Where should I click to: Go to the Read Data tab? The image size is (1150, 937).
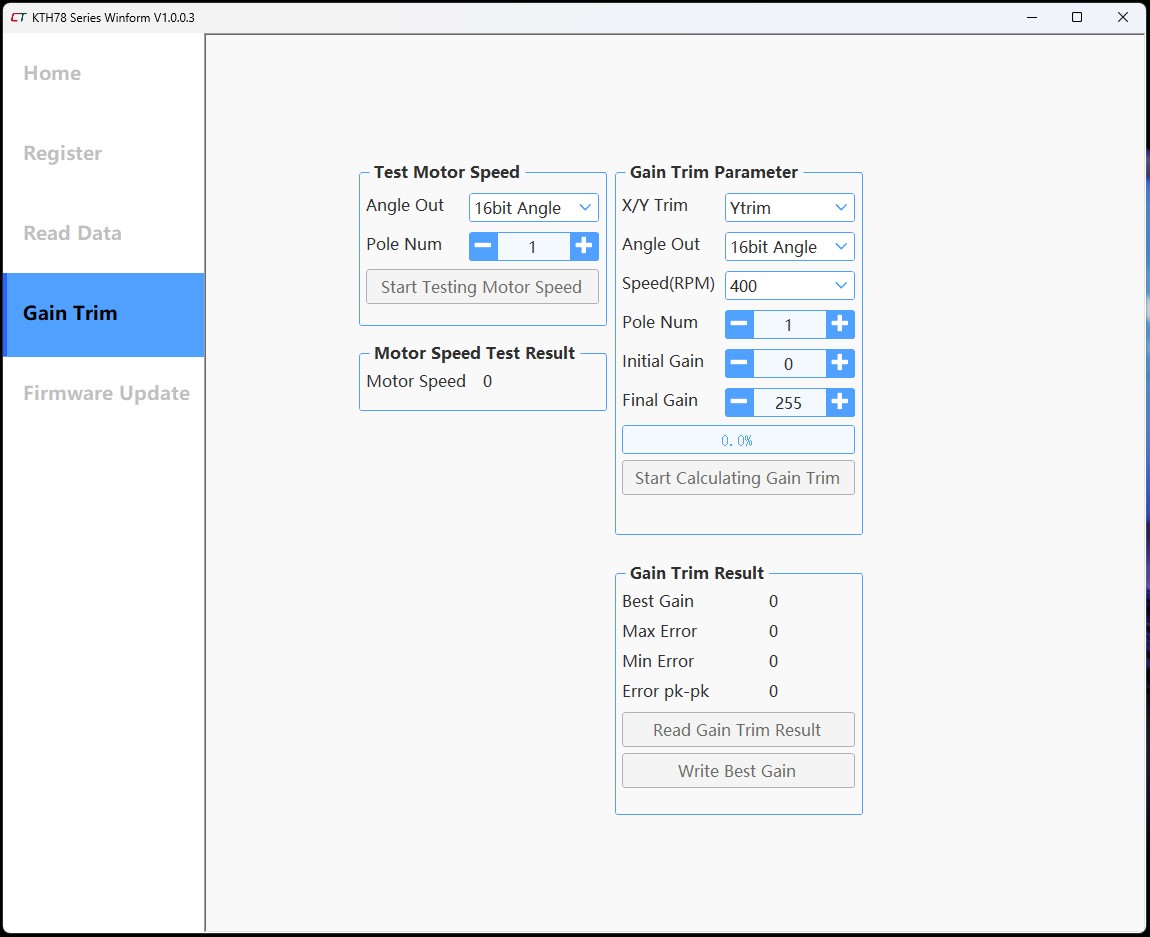[x=72, y=233]
